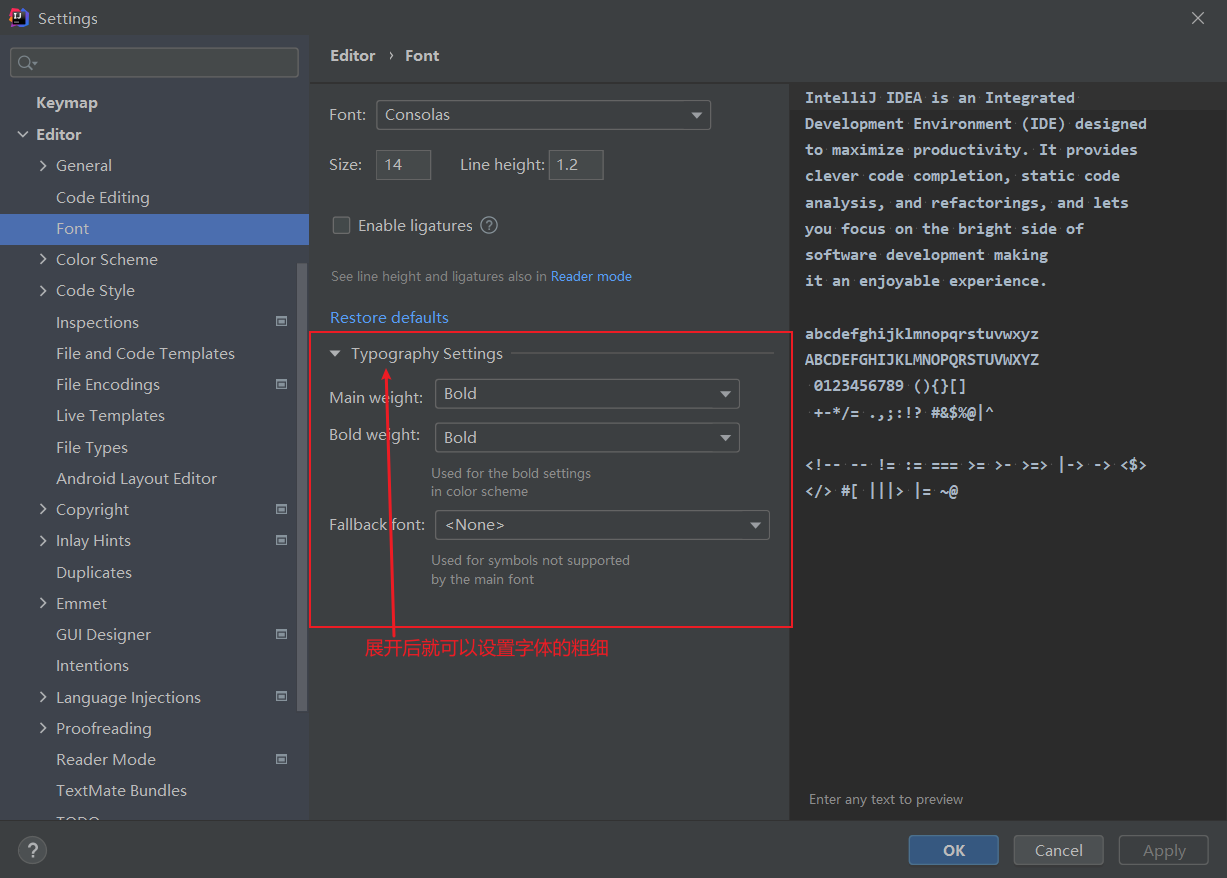The width and height of the screenshot is (1227, 878).
Task: Open the Fallback font dropdown
Action: coord(602,525)
